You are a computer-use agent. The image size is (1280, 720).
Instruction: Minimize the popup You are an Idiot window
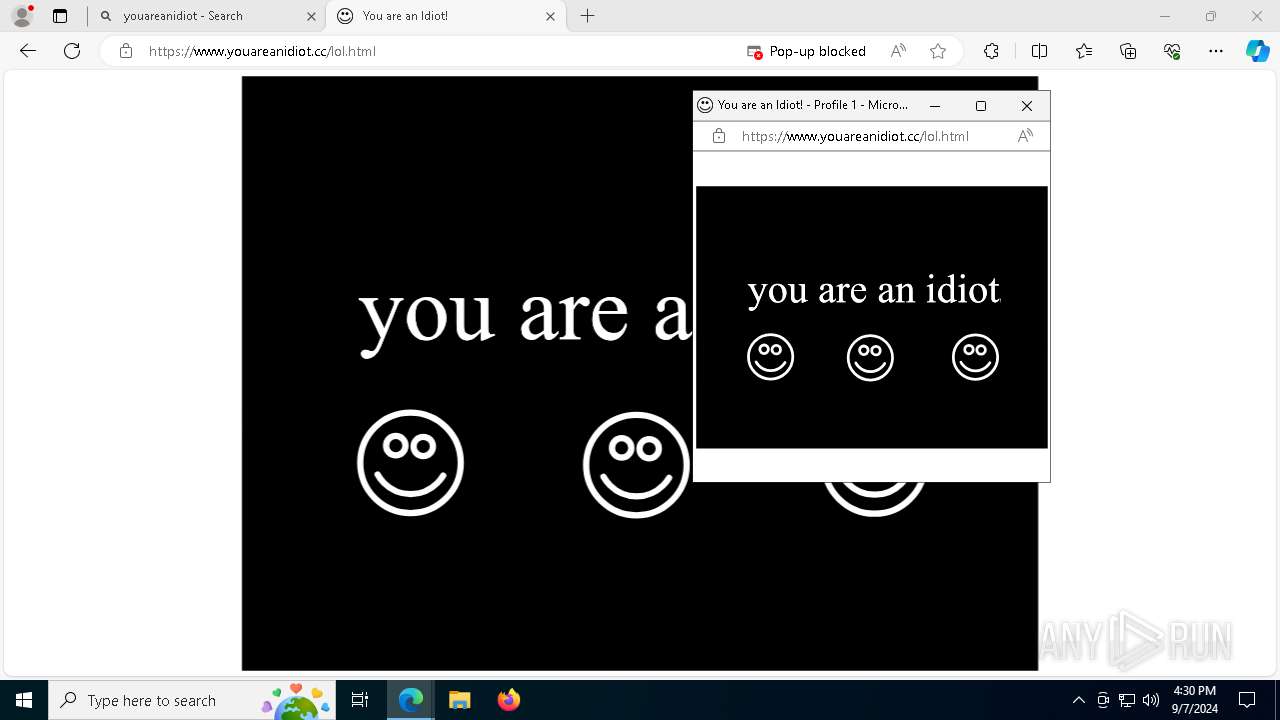[935, 105]
